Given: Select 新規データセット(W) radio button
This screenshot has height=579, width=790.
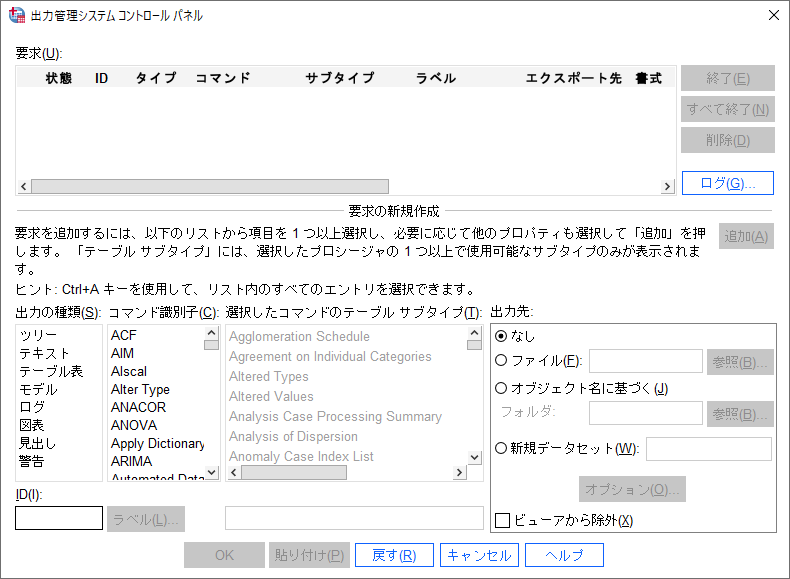Looking at the screenshot, I should point(502,448).
